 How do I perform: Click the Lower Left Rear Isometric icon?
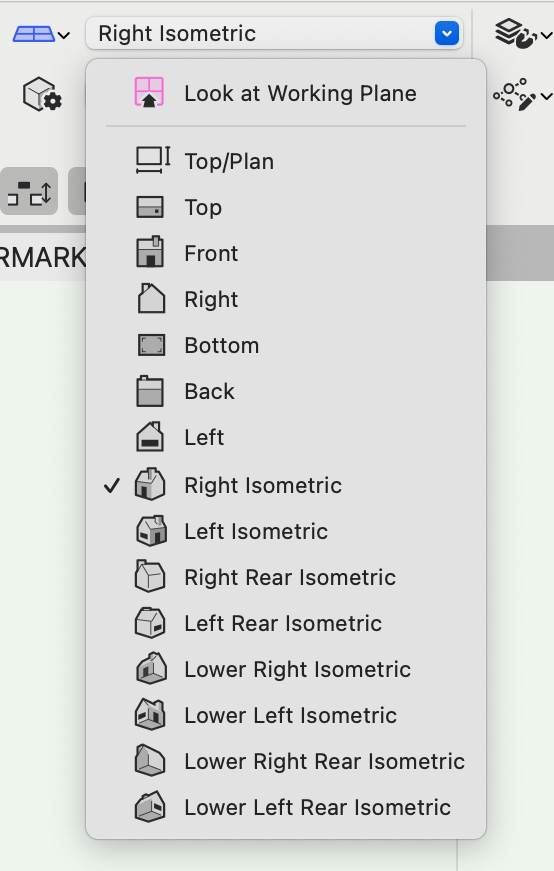coord(151,807)
